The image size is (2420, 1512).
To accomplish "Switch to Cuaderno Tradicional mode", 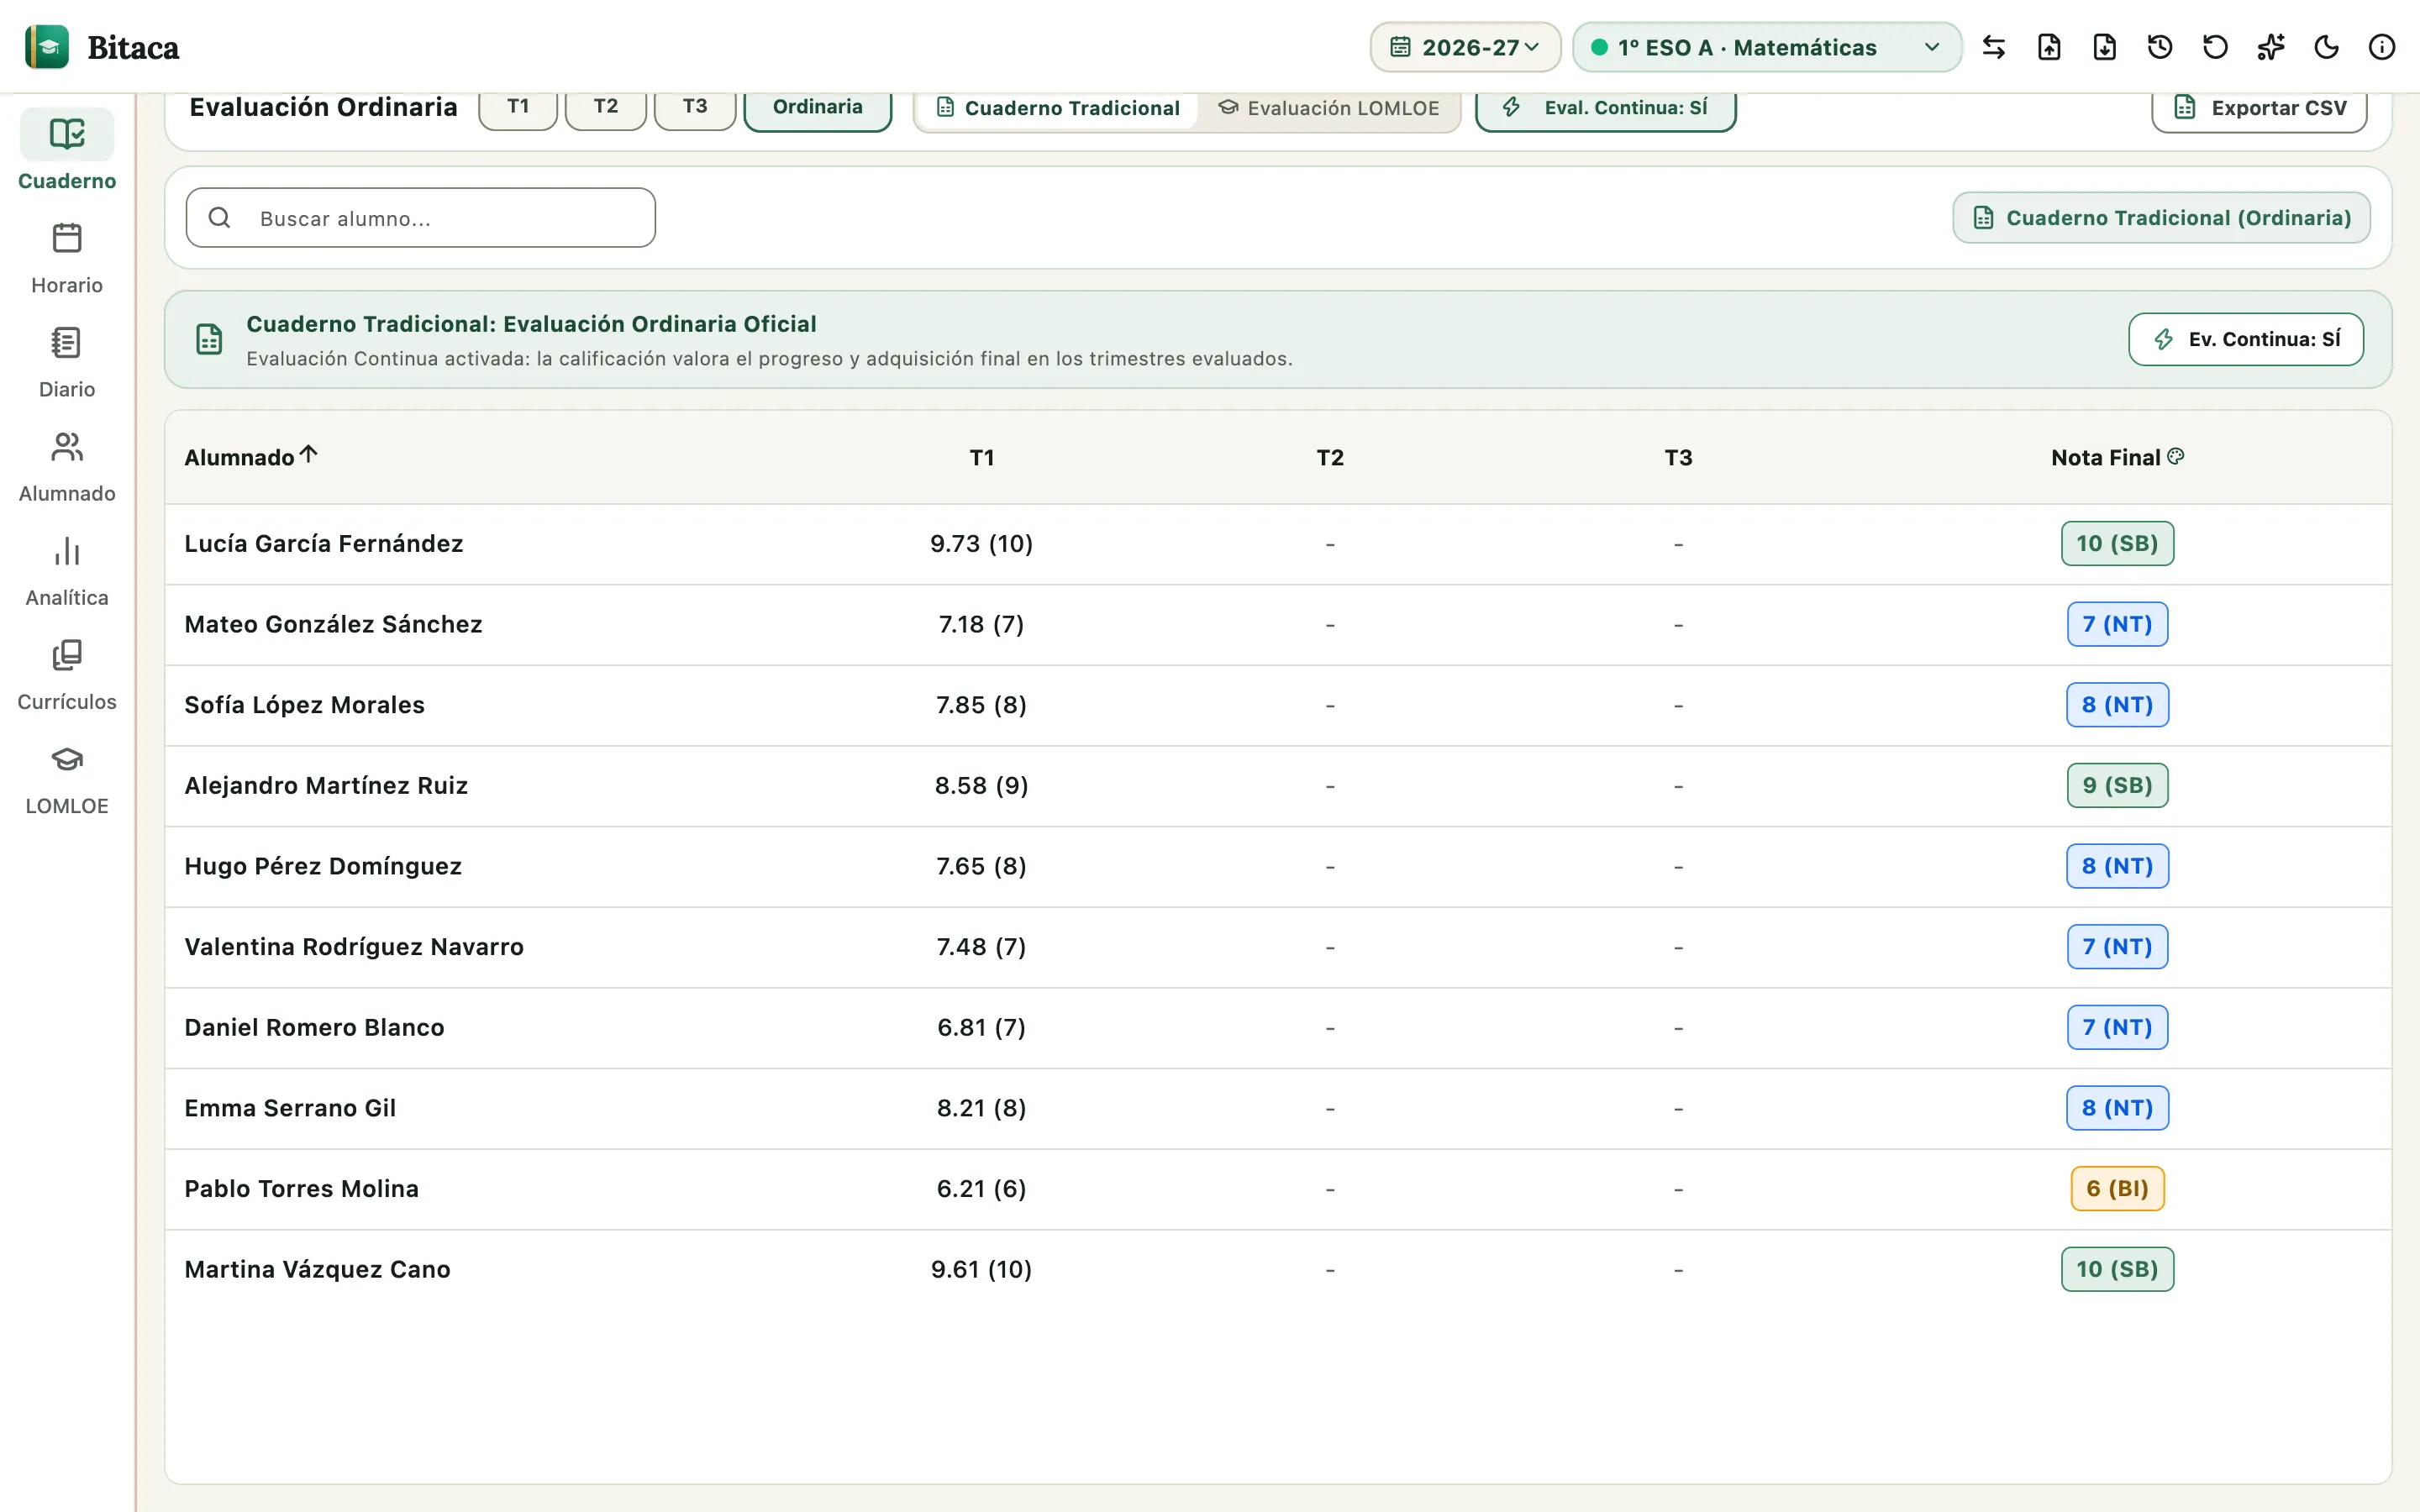I will click(x=1058, y=108).
